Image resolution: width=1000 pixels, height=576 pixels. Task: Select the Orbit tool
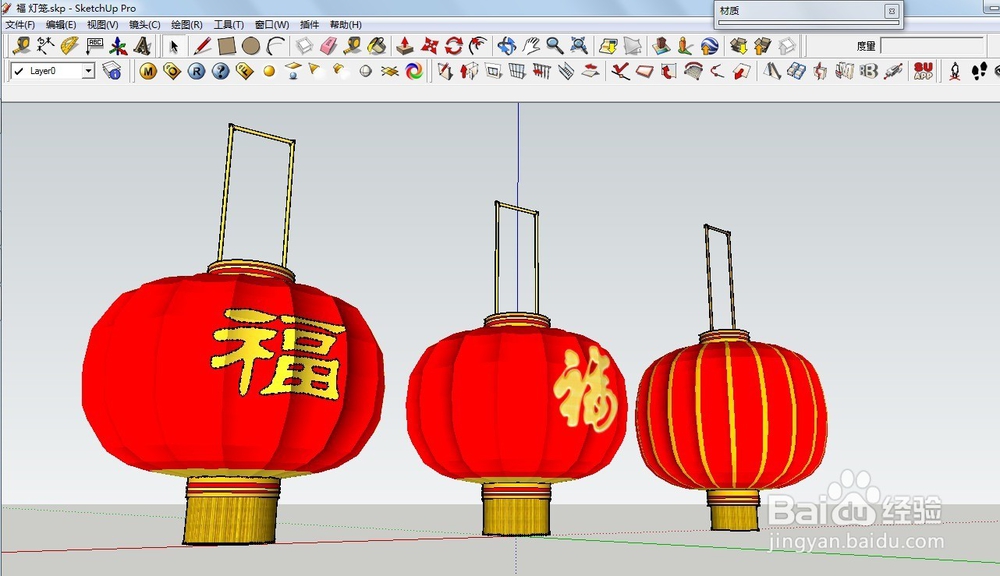507,46
